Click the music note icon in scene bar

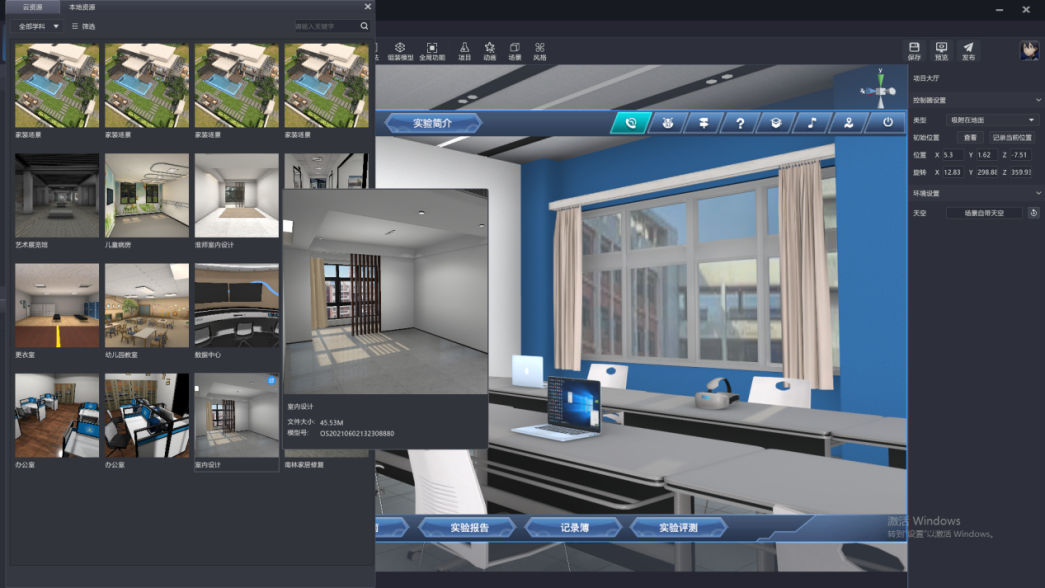812,123
